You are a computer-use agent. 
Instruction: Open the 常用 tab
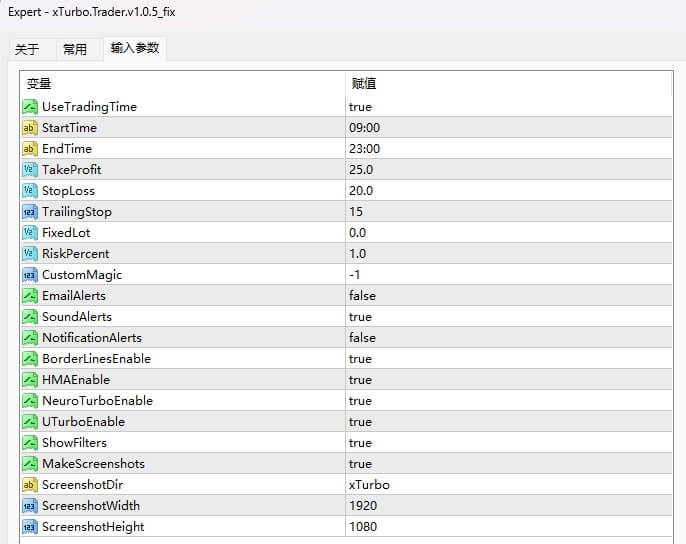coord(75,49)
